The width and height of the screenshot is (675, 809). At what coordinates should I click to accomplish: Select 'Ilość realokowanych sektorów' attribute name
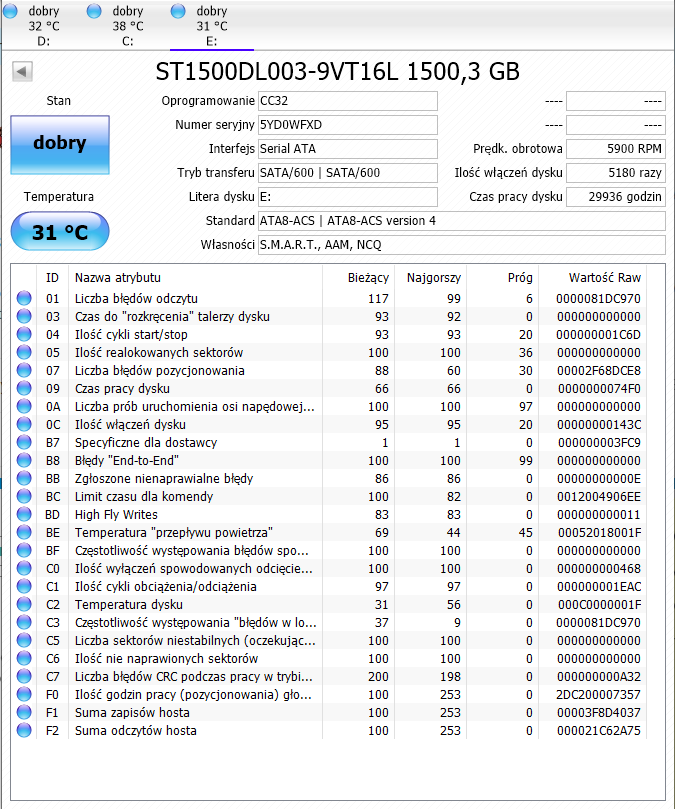click(159, 353)
